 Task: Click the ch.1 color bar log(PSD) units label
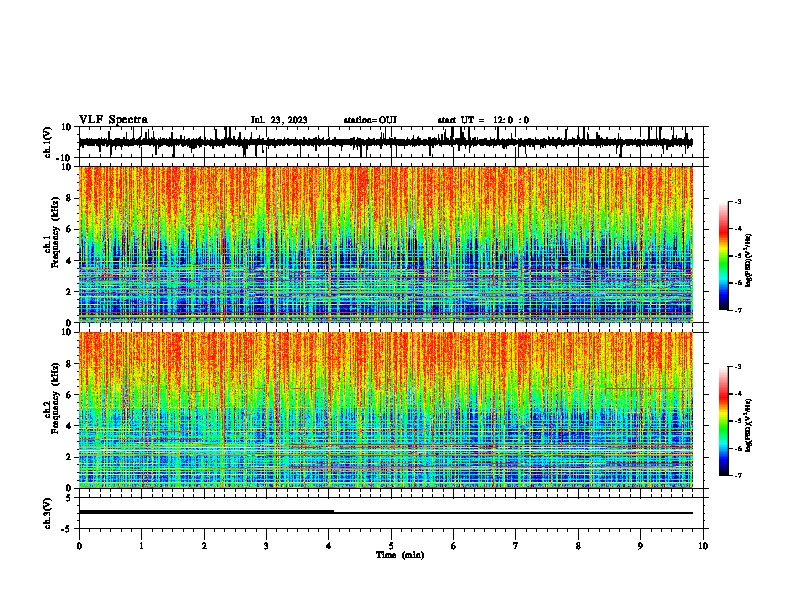point(748,261)
